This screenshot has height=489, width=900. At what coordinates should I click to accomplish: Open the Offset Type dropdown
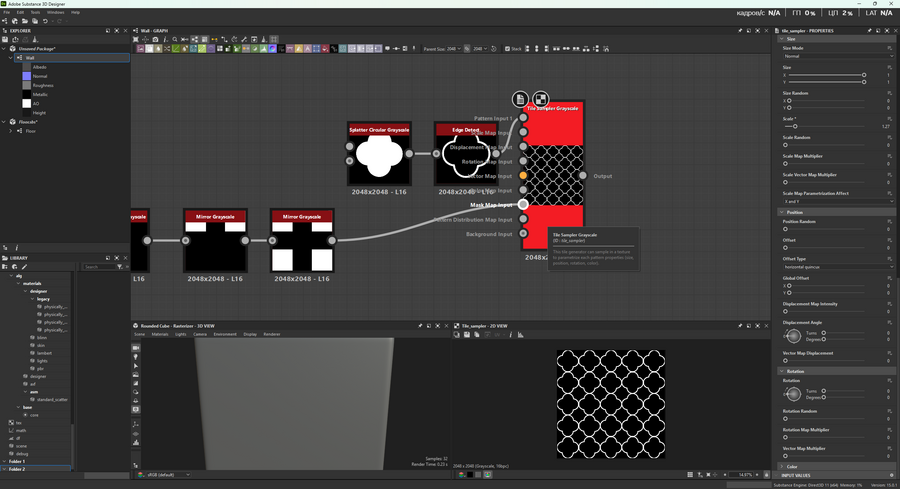(838, 266)
